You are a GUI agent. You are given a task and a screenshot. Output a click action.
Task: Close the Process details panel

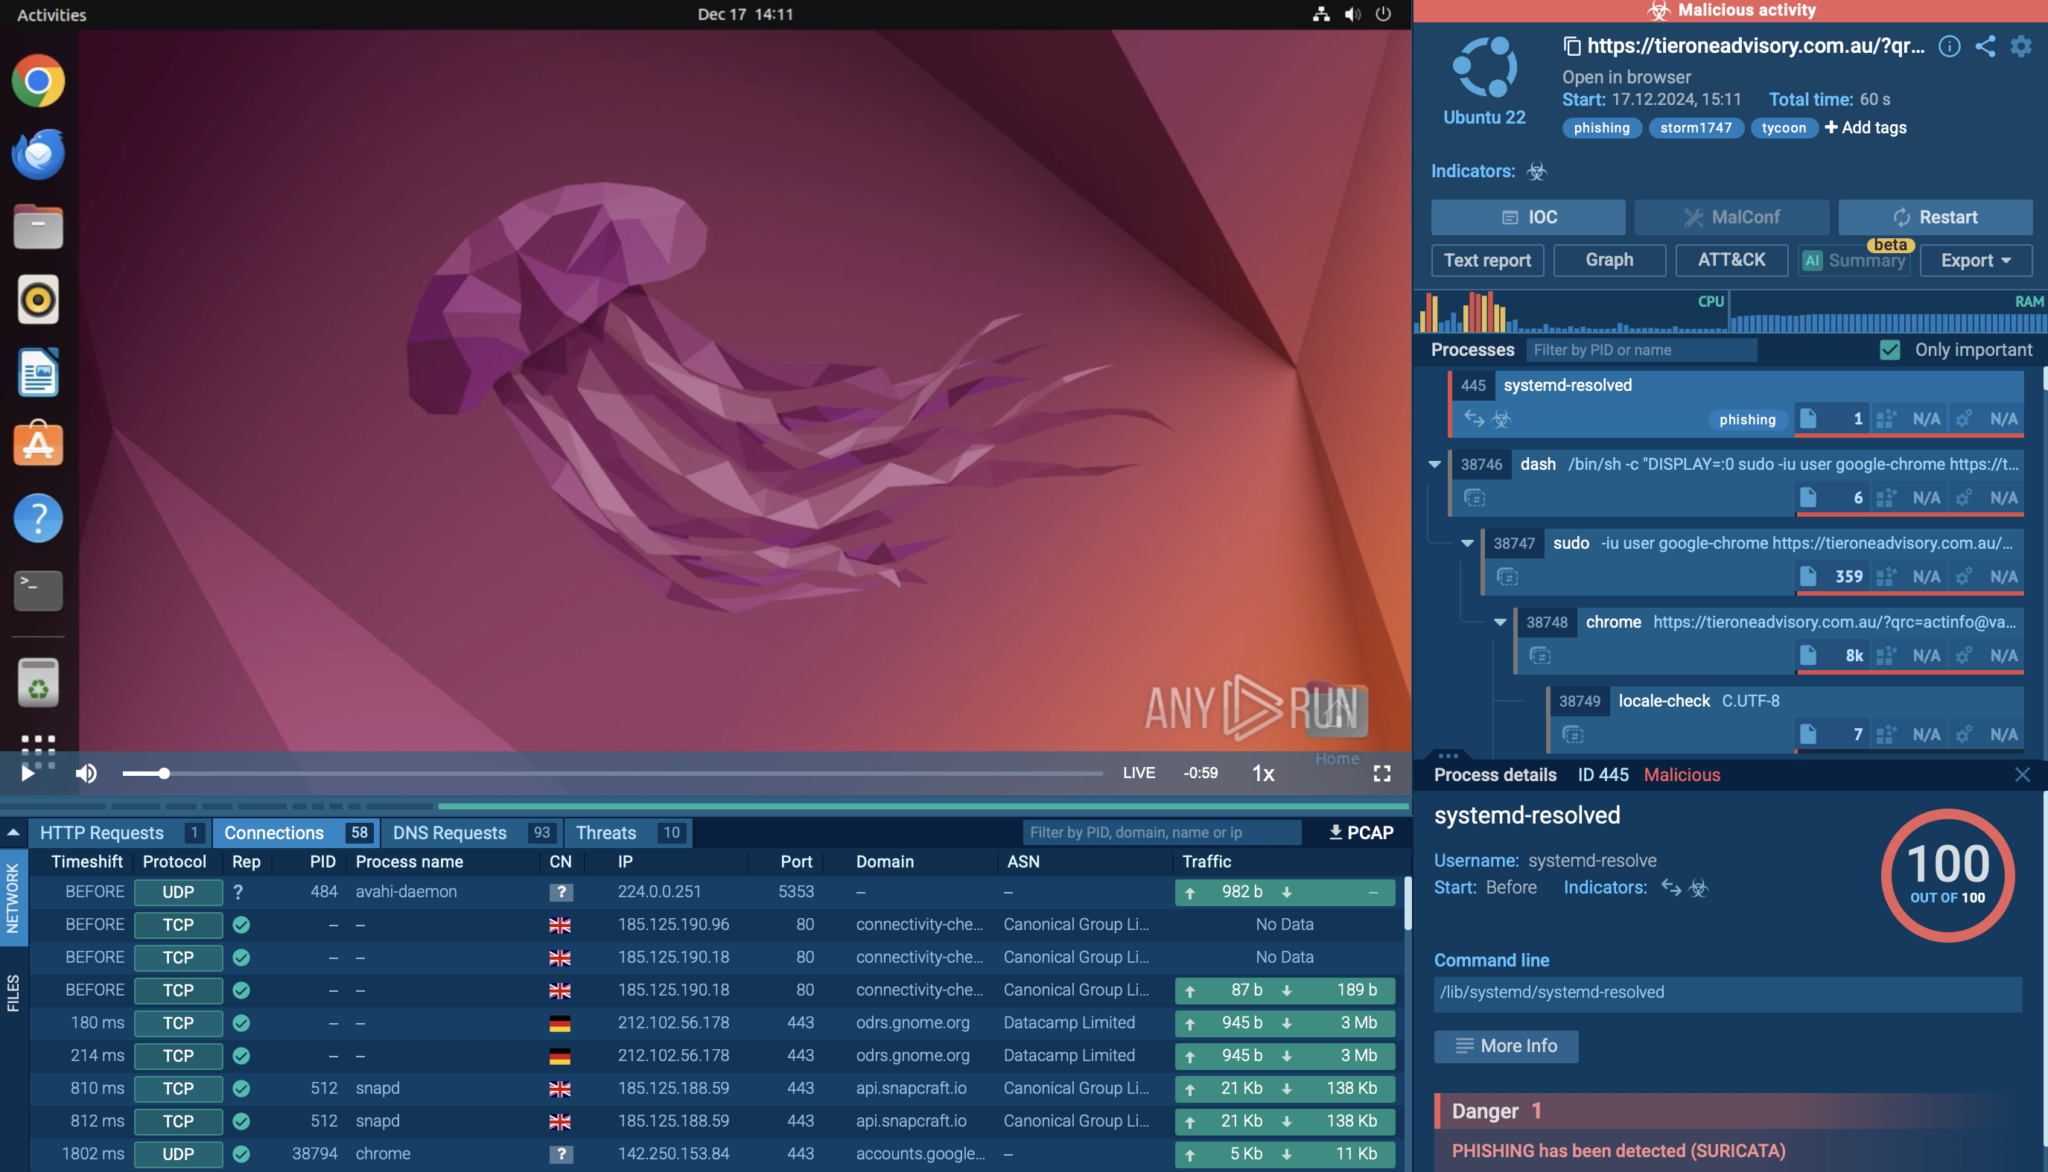point(2022,775)
